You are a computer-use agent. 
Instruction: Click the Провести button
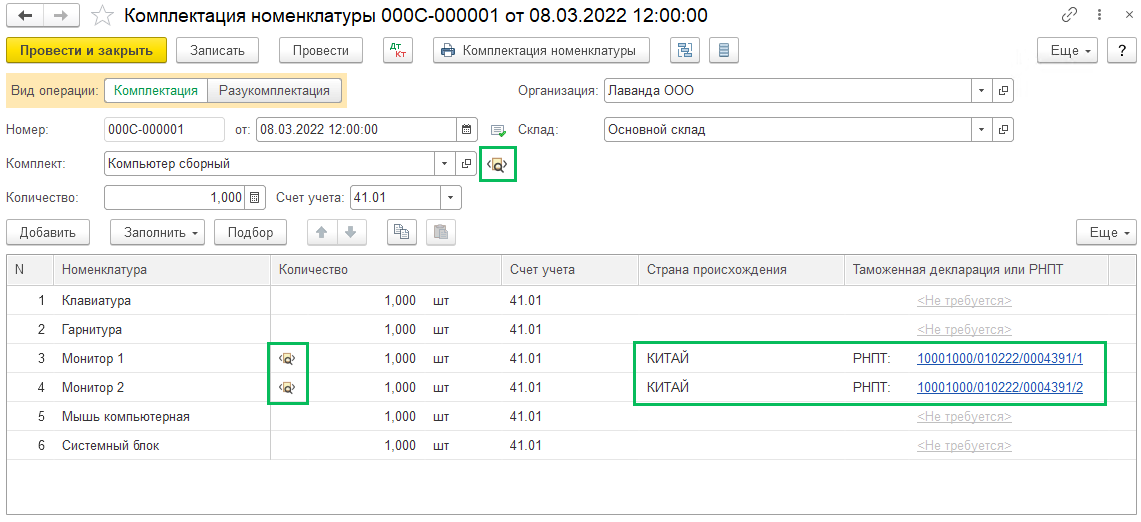[320, 50]
